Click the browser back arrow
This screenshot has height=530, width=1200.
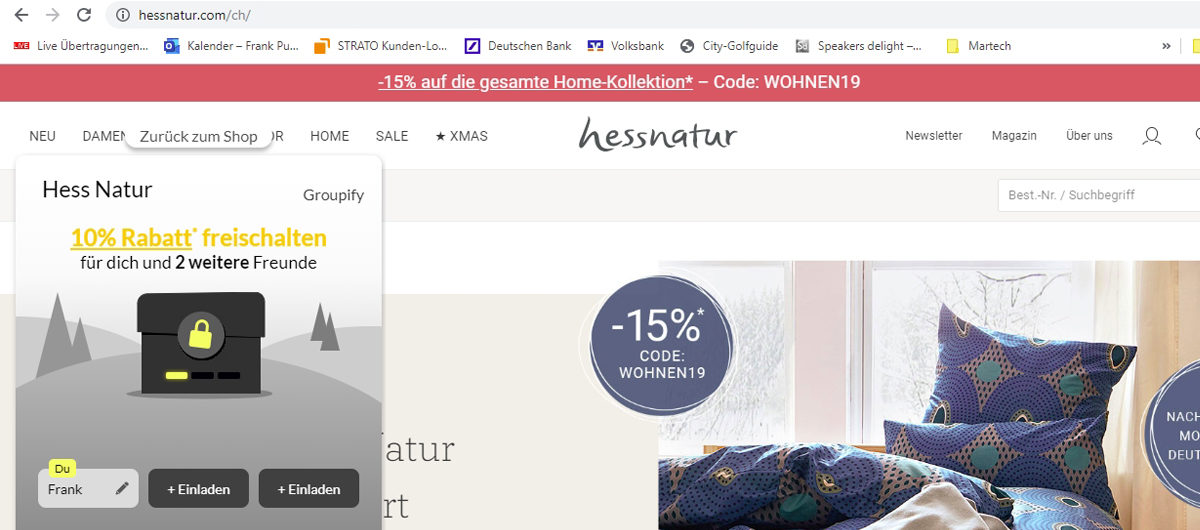21,15
